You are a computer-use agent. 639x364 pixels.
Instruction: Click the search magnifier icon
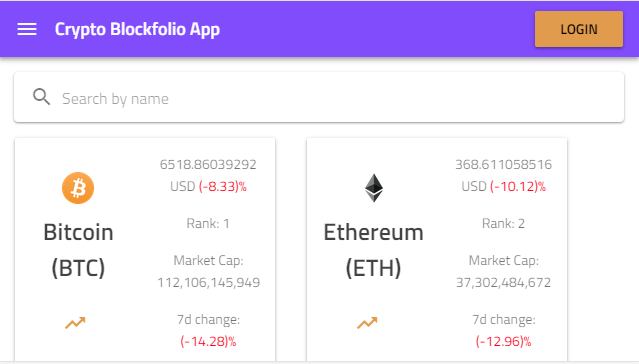[41, 97]
